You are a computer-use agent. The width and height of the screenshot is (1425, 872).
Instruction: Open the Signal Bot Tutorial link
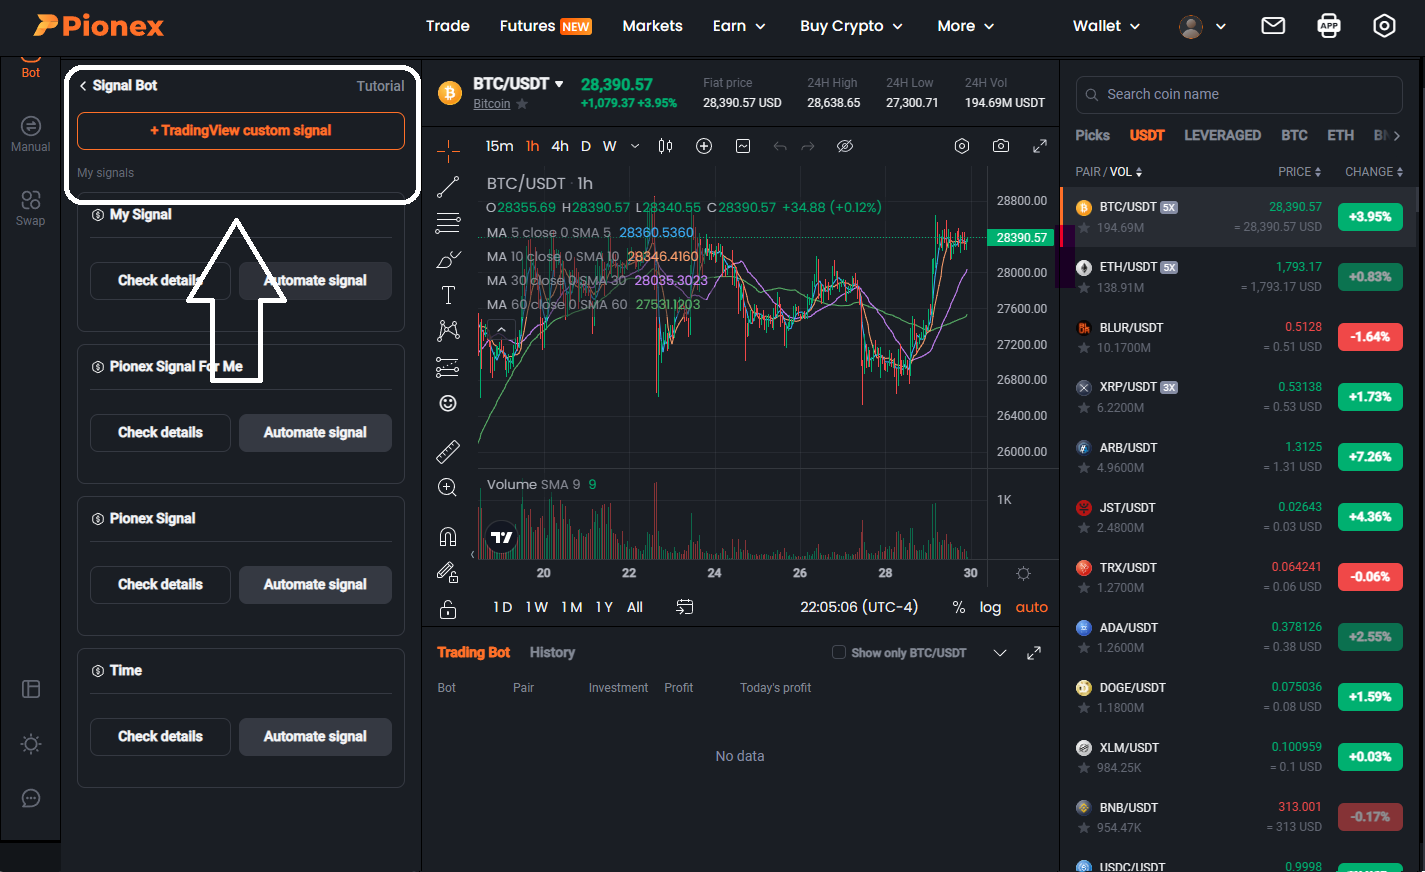click(380, 85)
